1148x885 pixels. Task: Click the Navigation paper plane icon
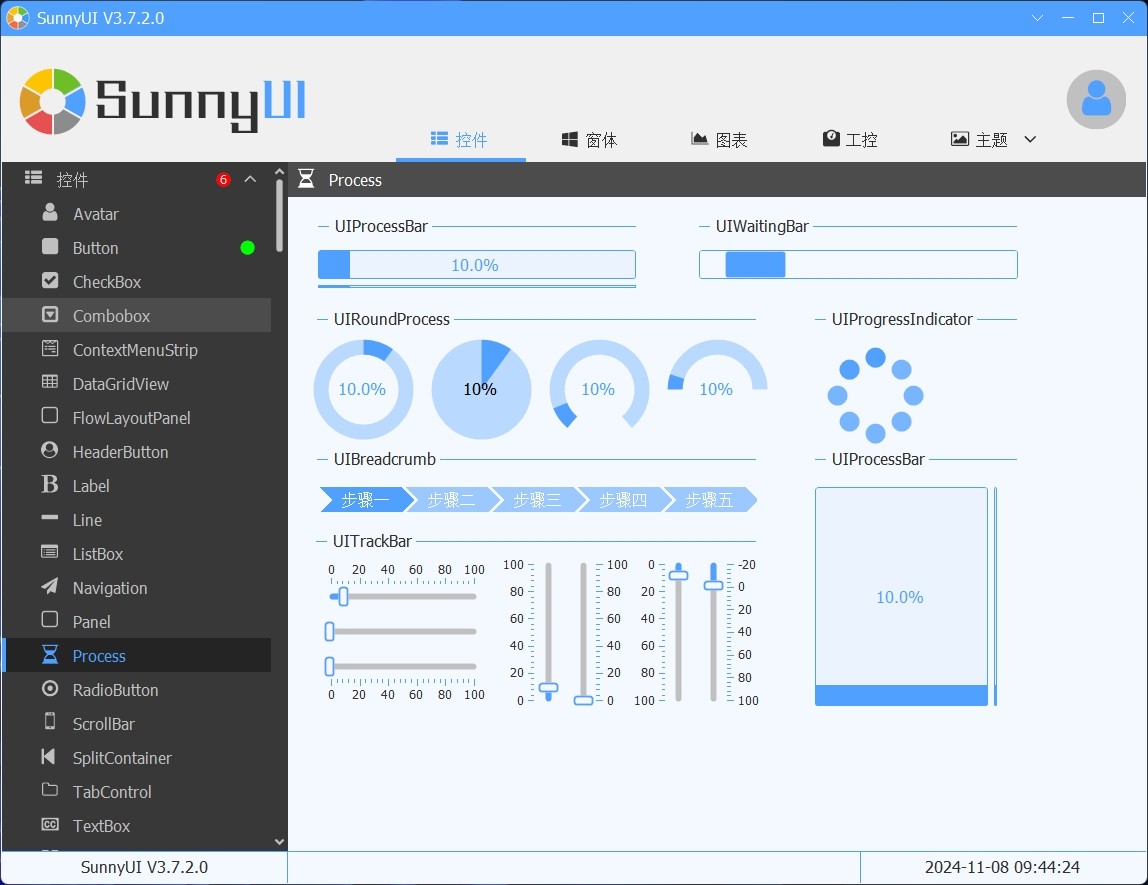[50, 587]
